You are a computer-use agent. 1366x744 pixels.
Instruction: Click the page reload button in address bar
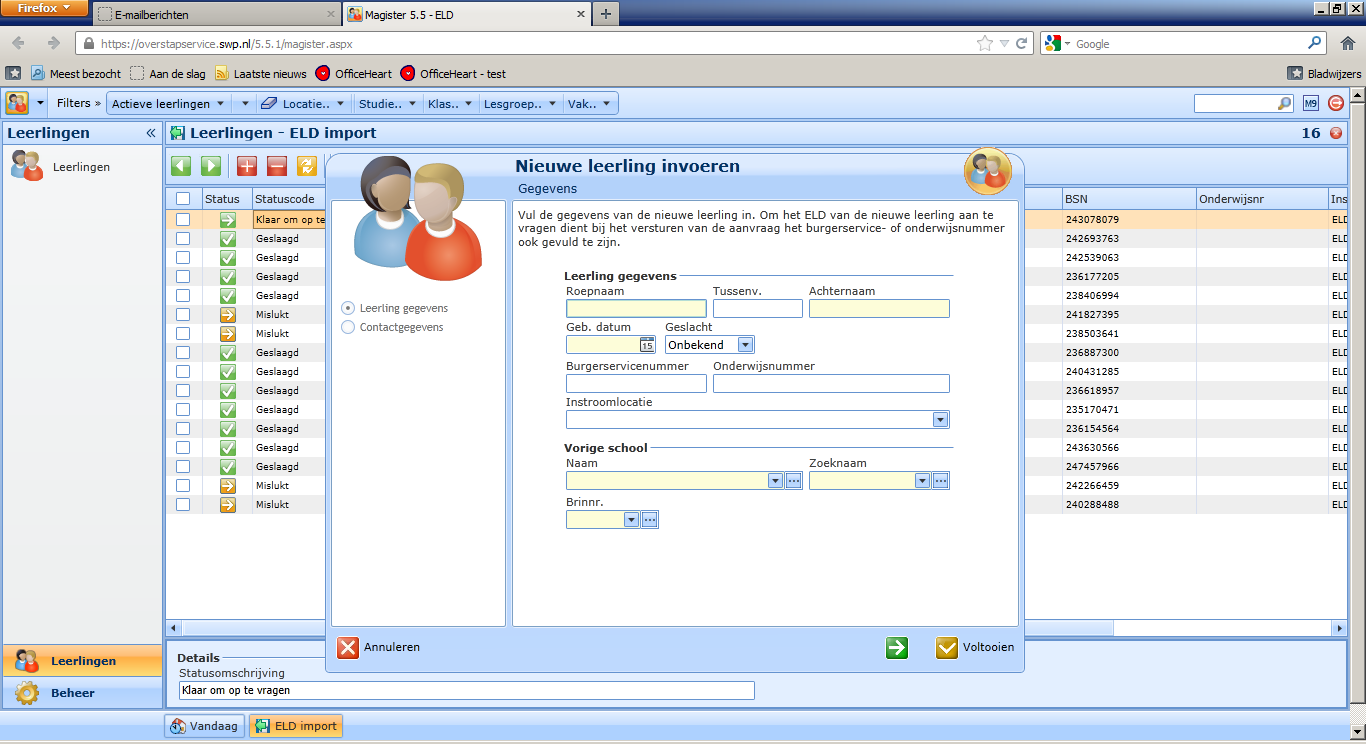[1021, 43]
